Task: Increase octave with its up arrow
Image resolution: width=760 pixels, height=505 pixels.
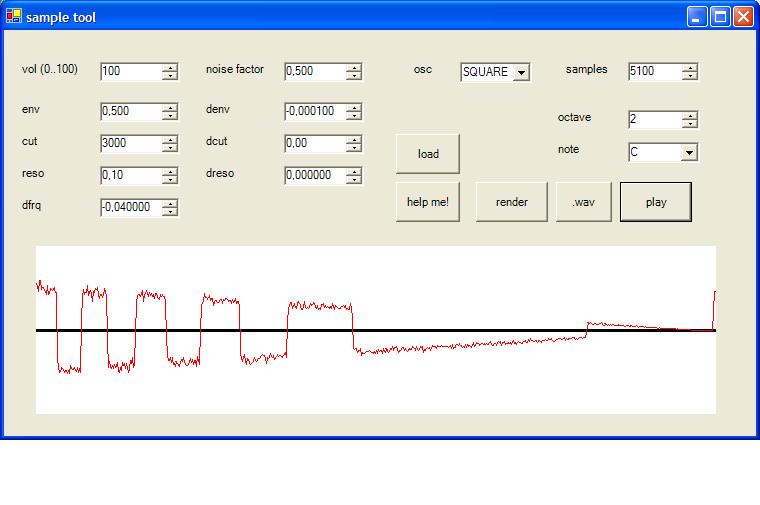Action: tap(690, 115)
